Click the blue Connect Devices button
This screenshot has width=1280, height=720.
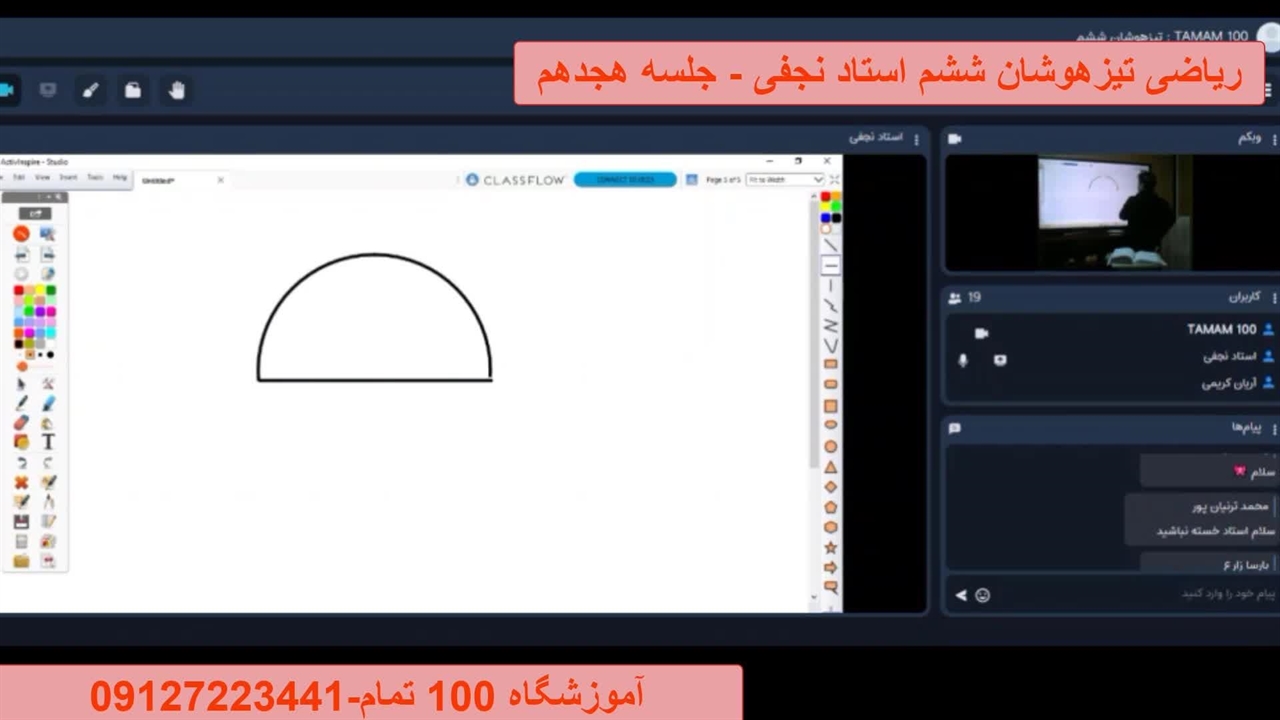tap(625, 180)
